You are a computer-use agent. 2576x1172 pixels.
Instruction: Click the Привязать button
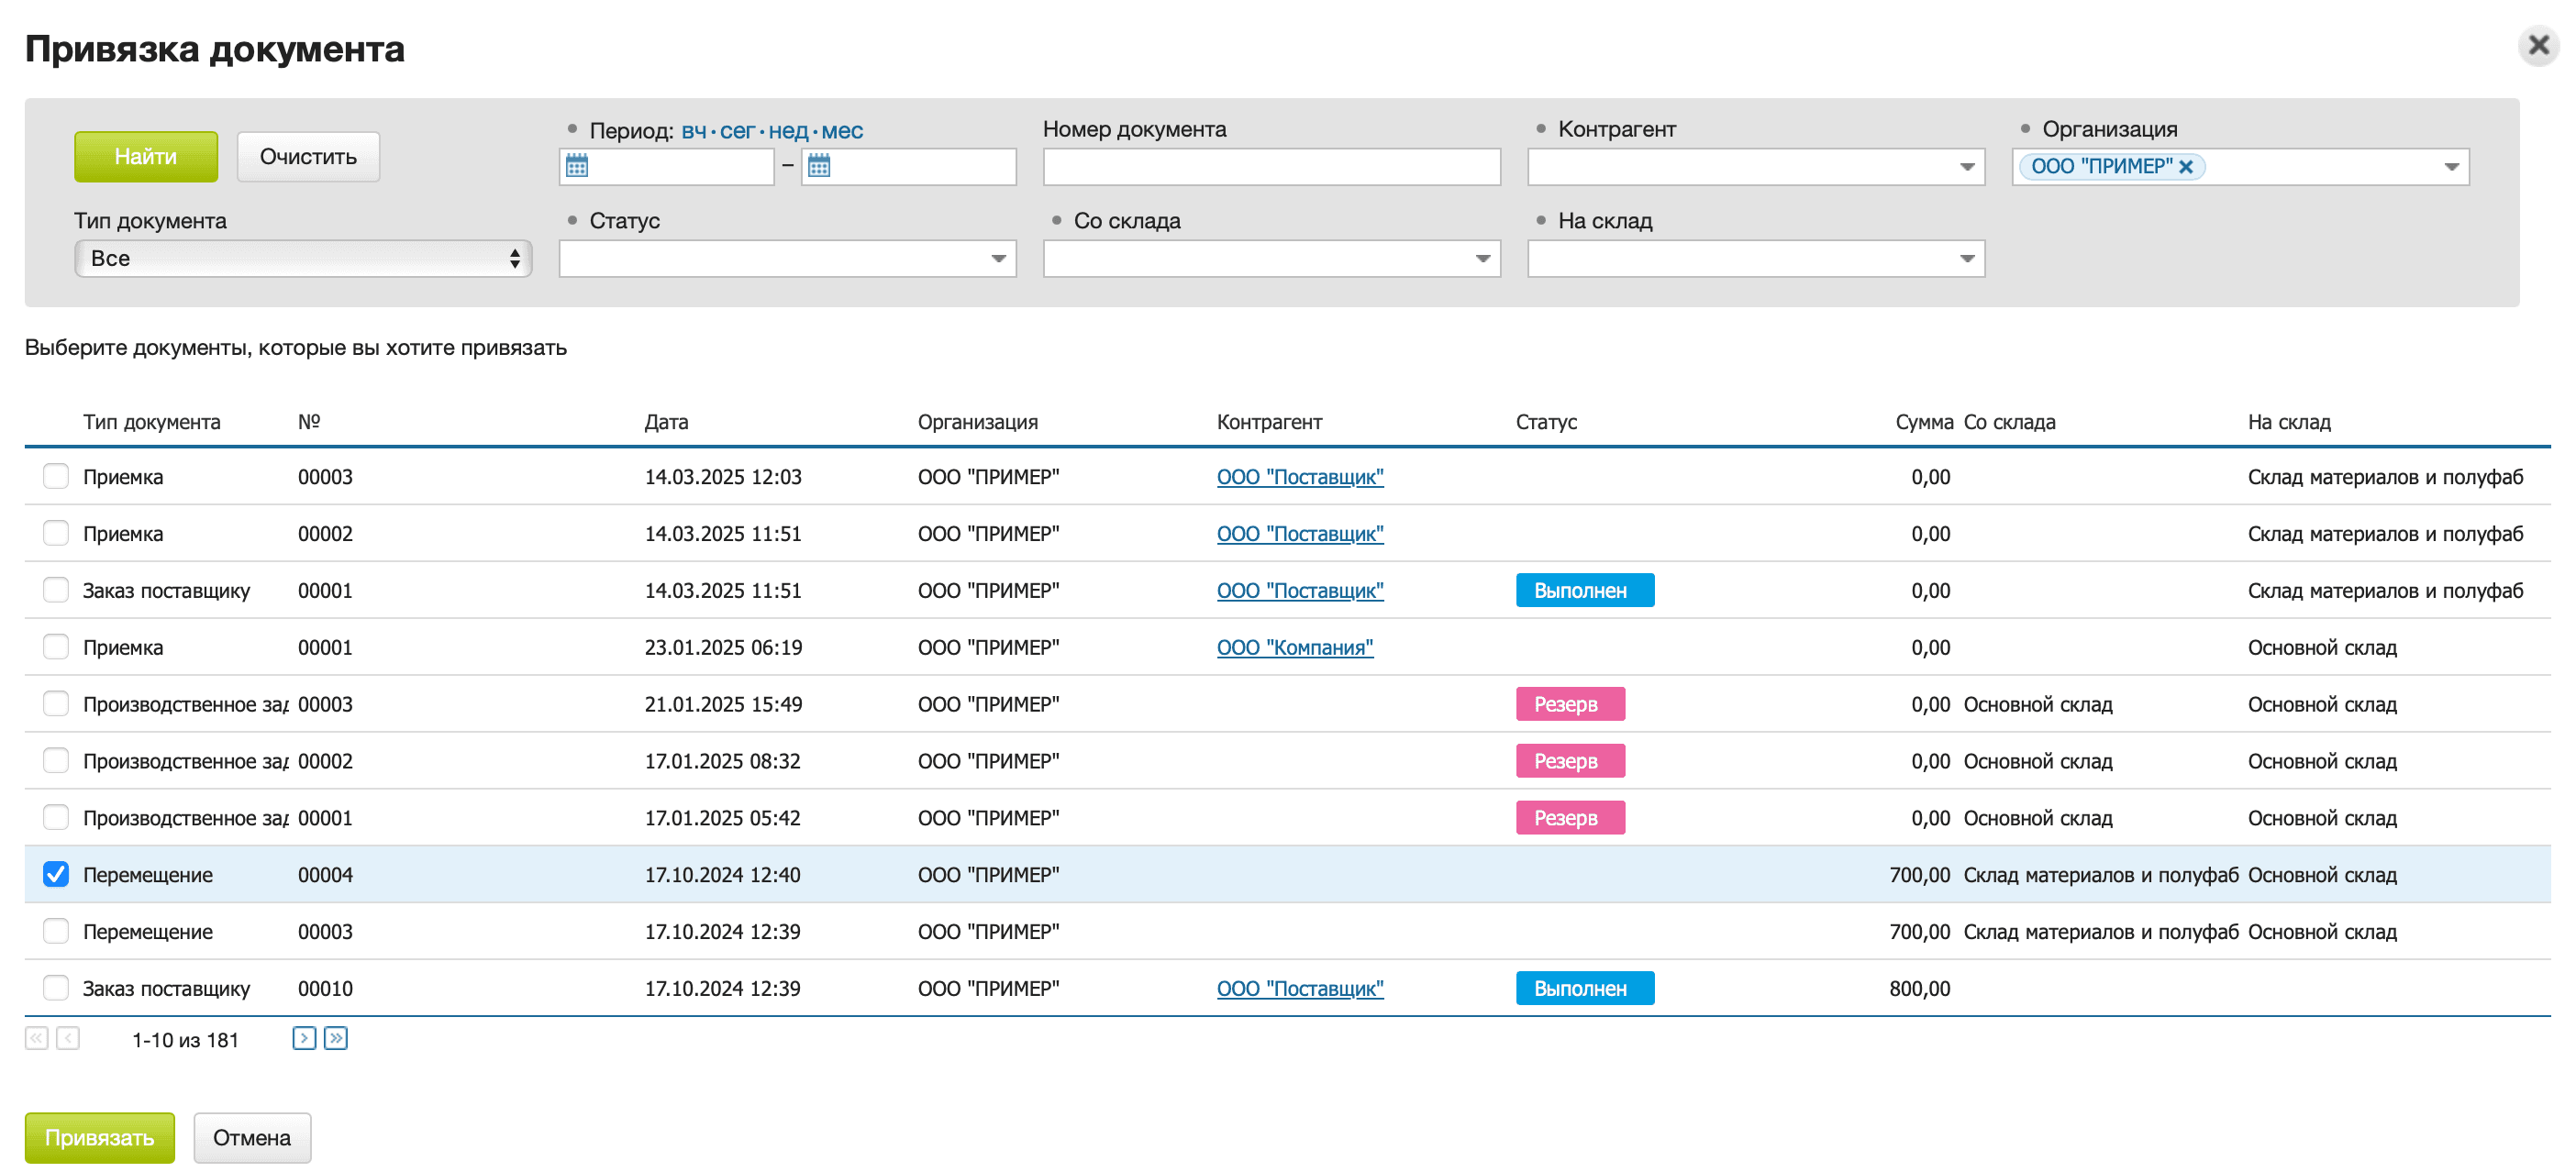(x=100, y=1137)
